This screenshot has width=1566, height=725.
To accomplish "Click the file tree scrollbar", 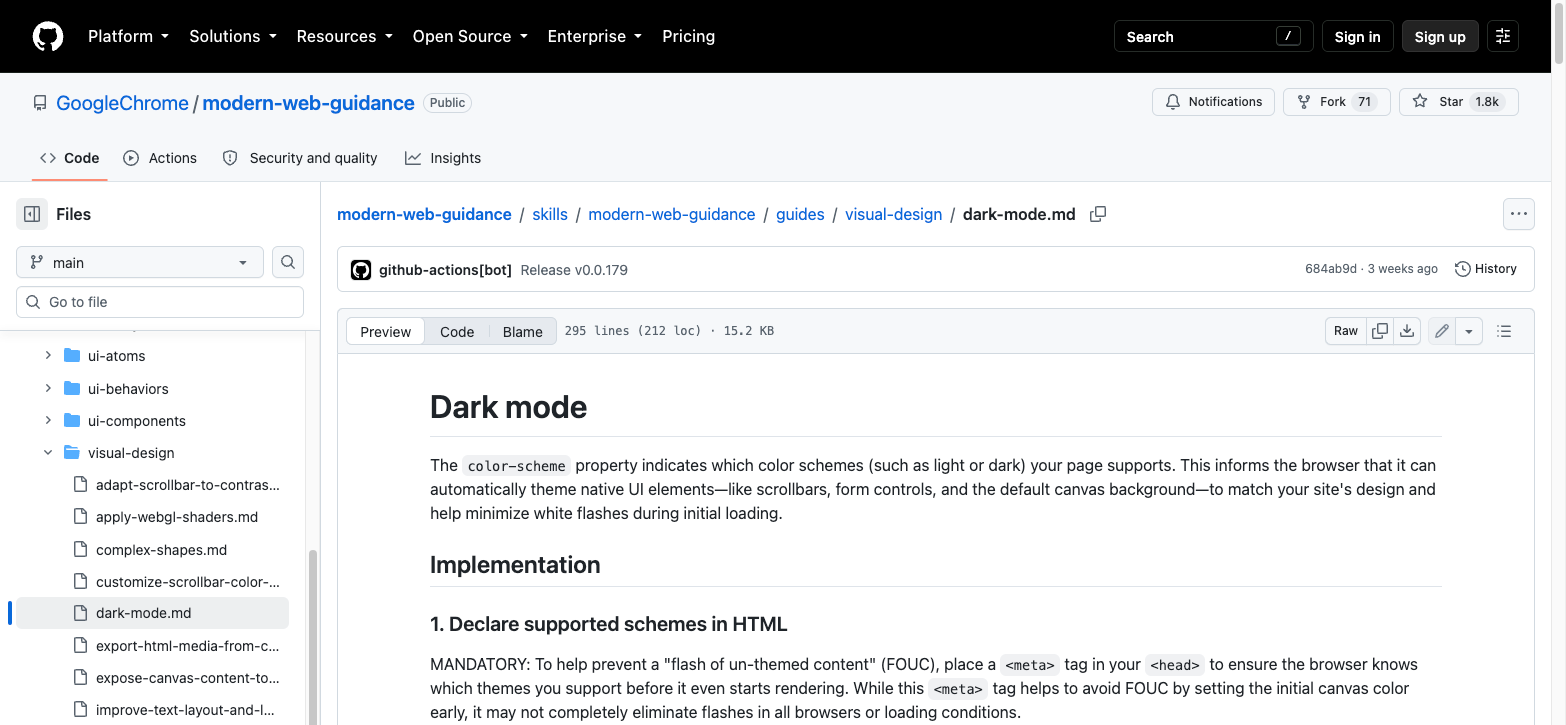I will [x=313, y=638].
